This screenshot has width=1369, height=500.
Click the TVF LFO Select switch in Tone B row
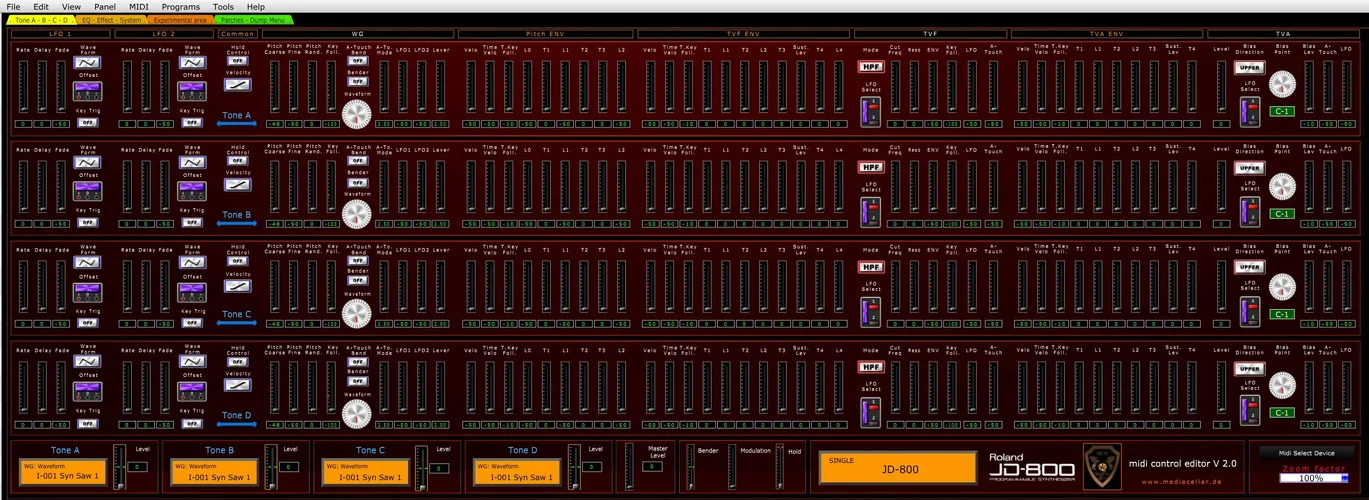click(870, 212)
